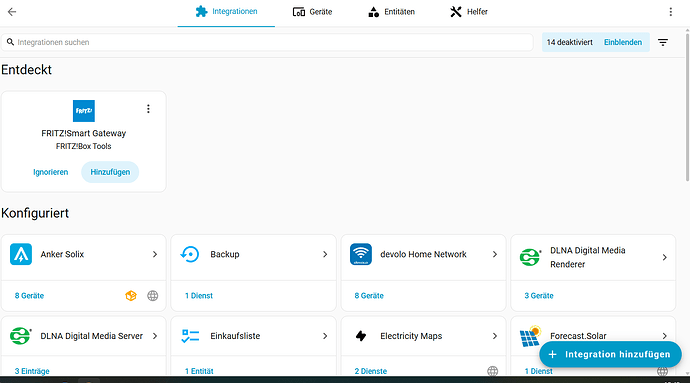This screenshot has width=690, height=383.
Task: Click the page vertical scrollbar
Action: pos(687,106)
